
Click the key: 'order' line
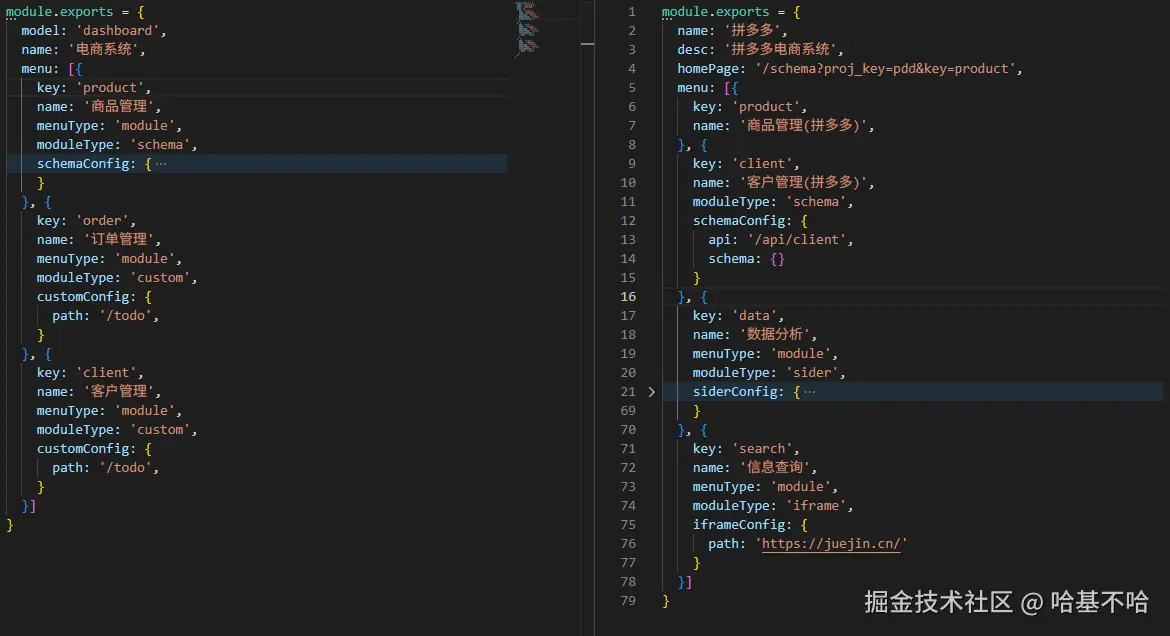[86, 221]
